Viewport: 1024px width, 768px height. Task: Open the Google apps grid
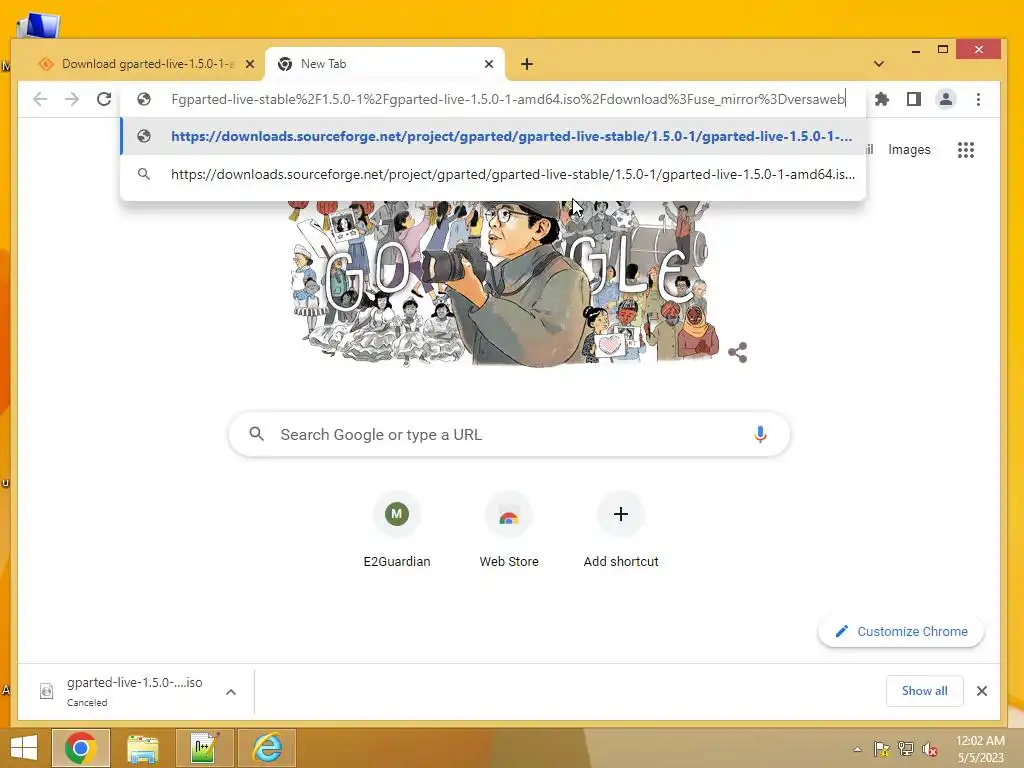(x=966, y=150)
